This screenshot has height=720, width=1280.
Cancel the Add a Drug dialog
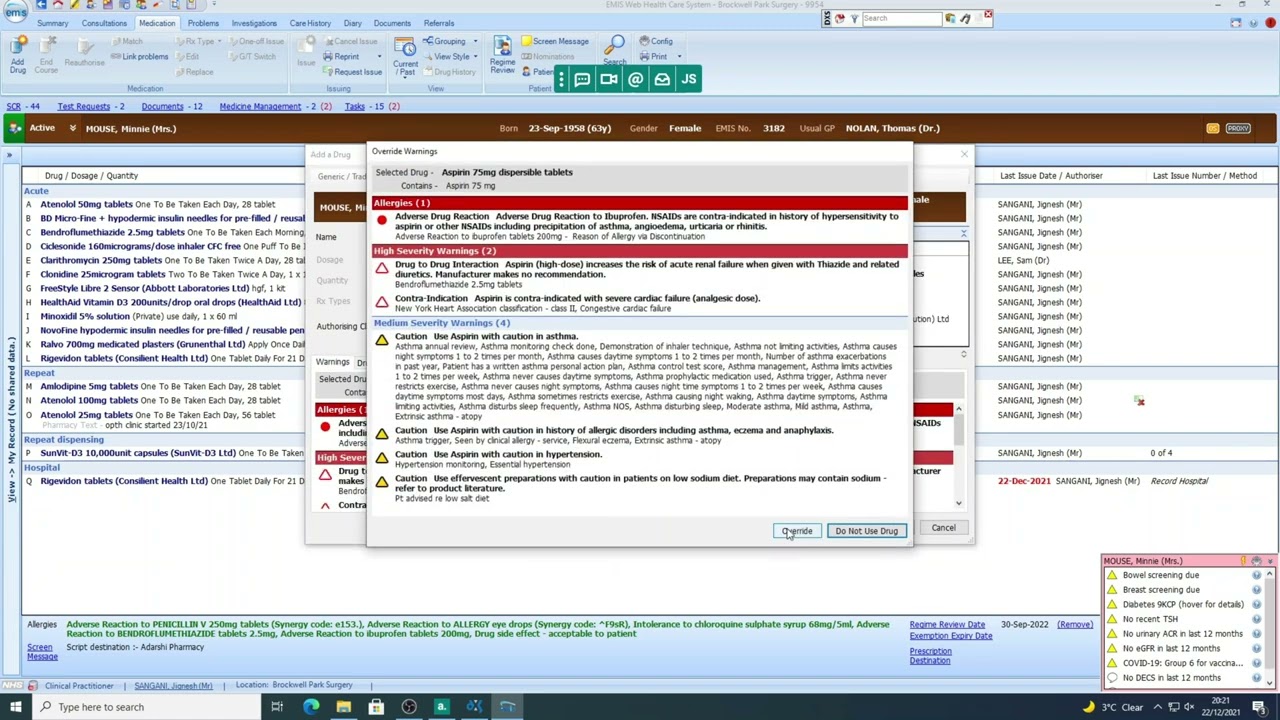(943, 528)
